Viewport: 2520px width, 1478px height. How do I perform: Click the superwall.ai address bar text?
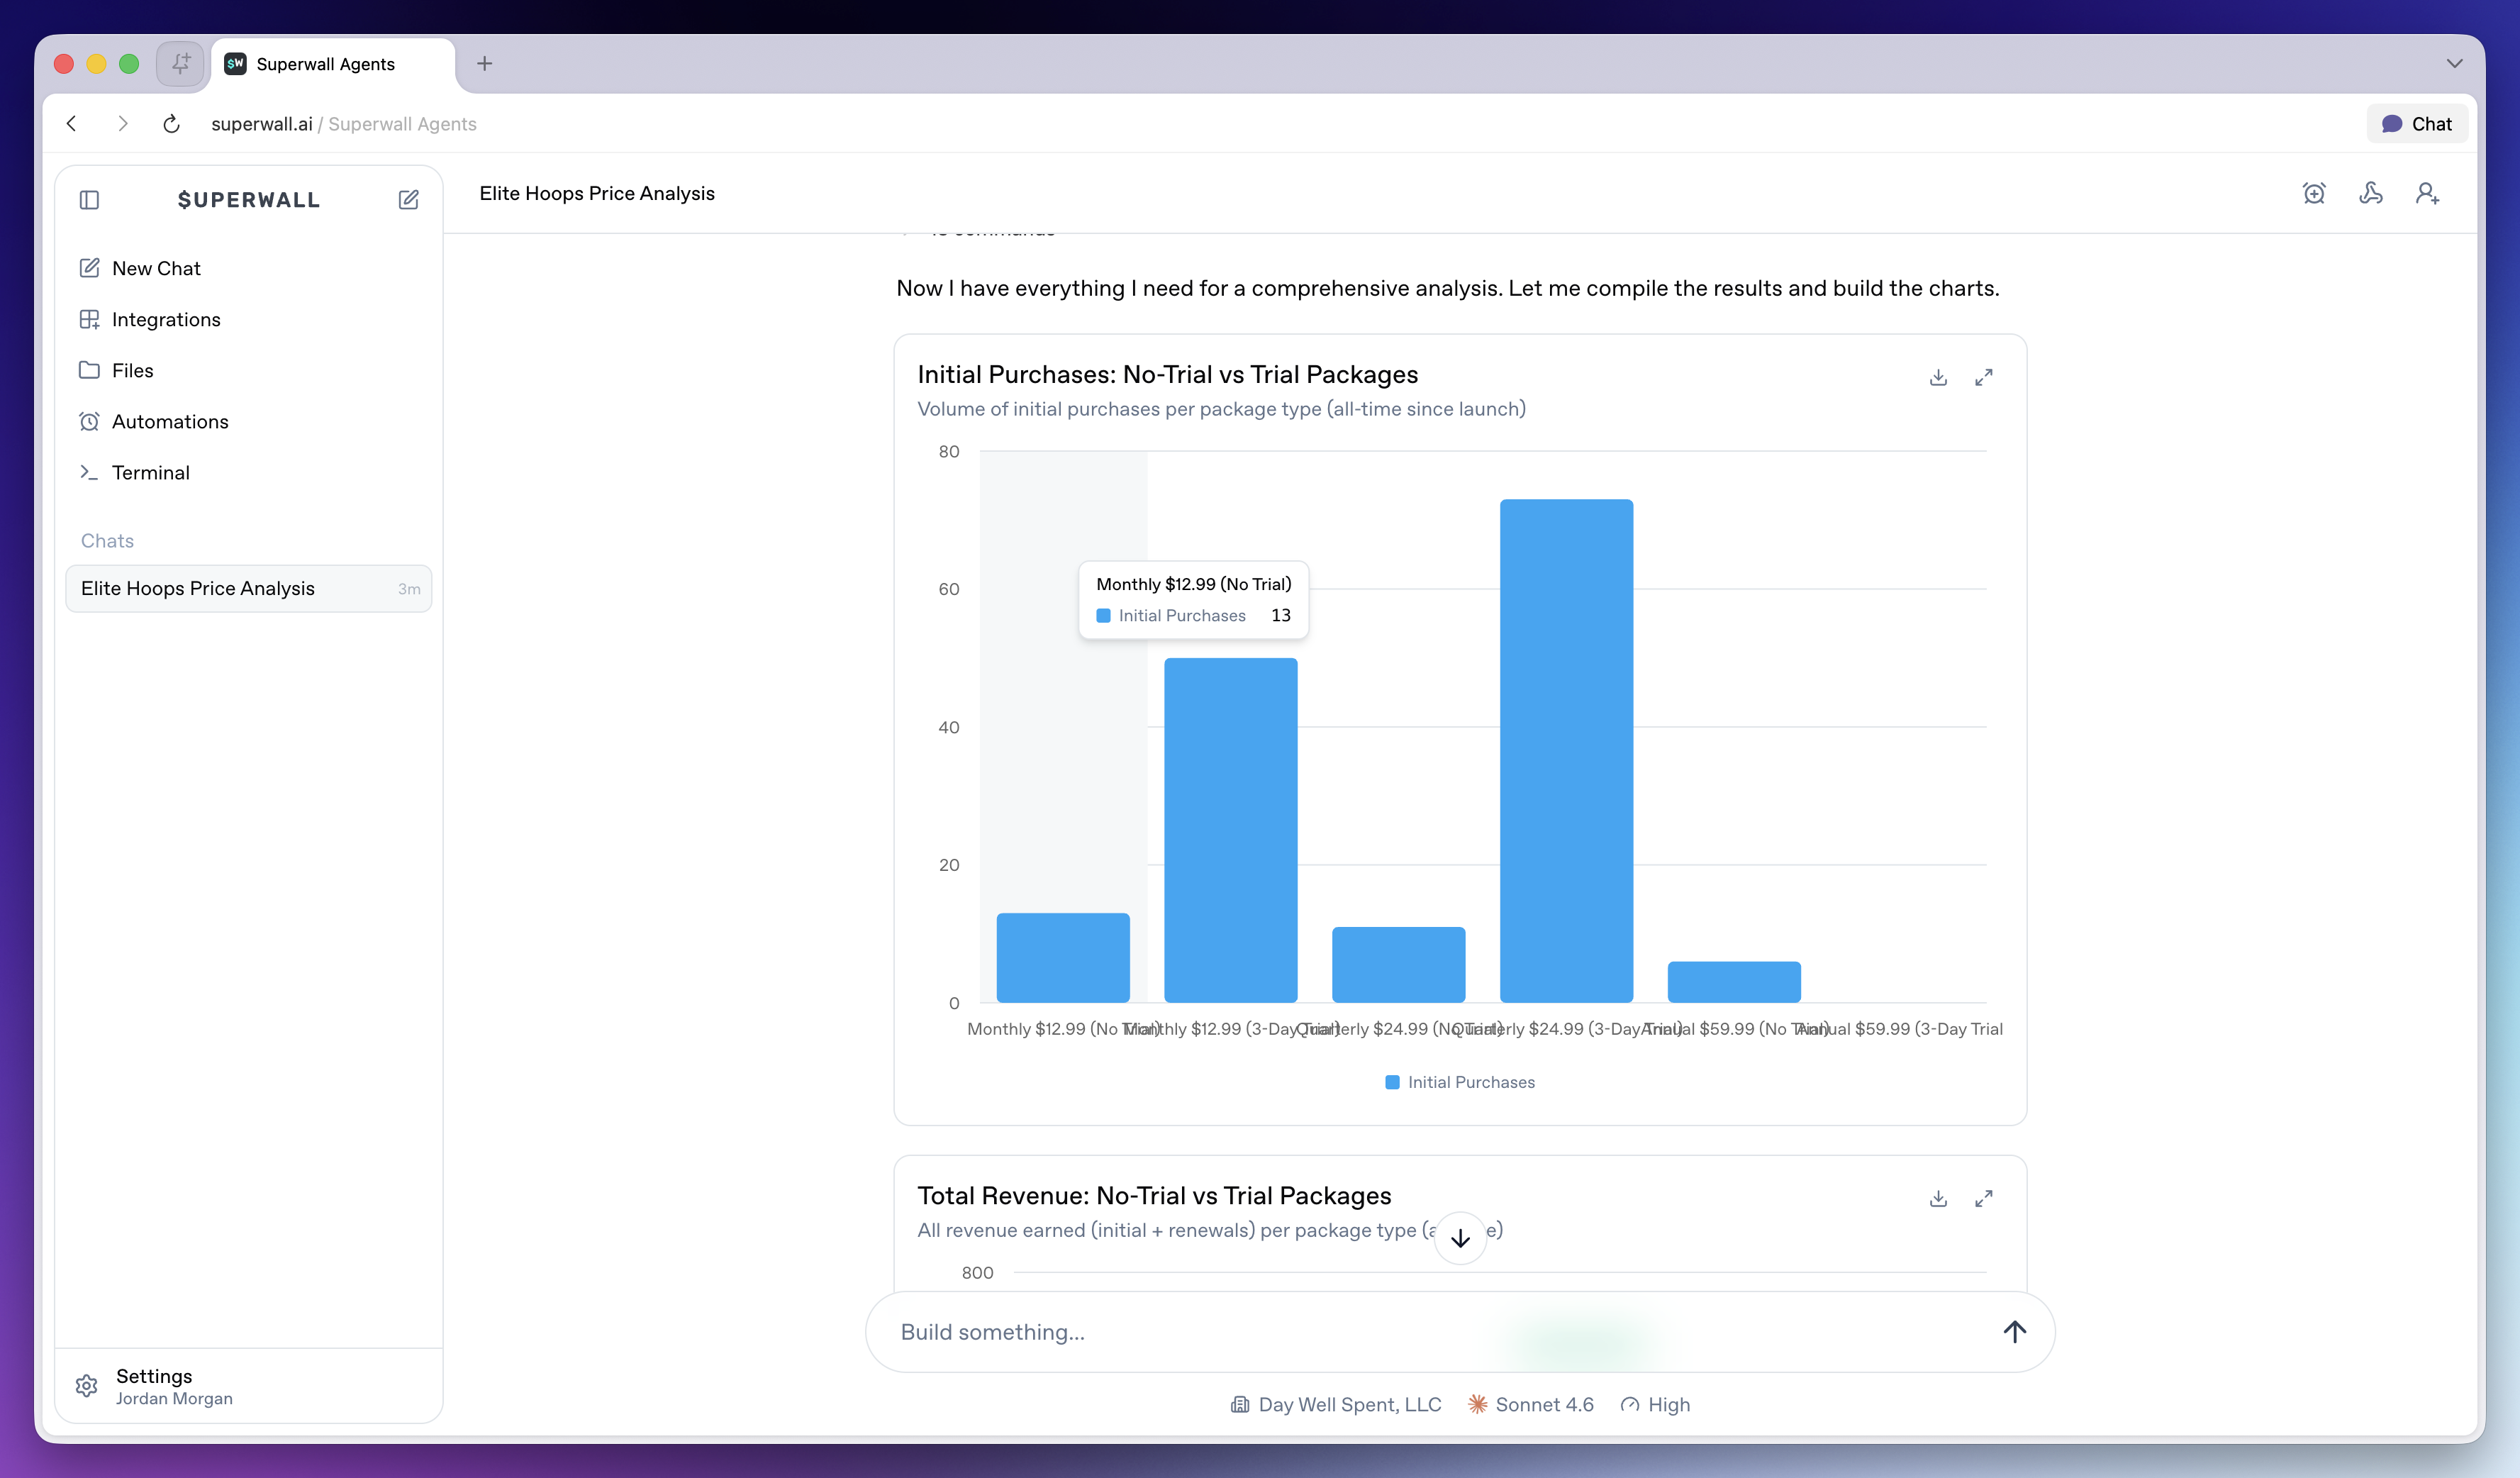[262, 124]
